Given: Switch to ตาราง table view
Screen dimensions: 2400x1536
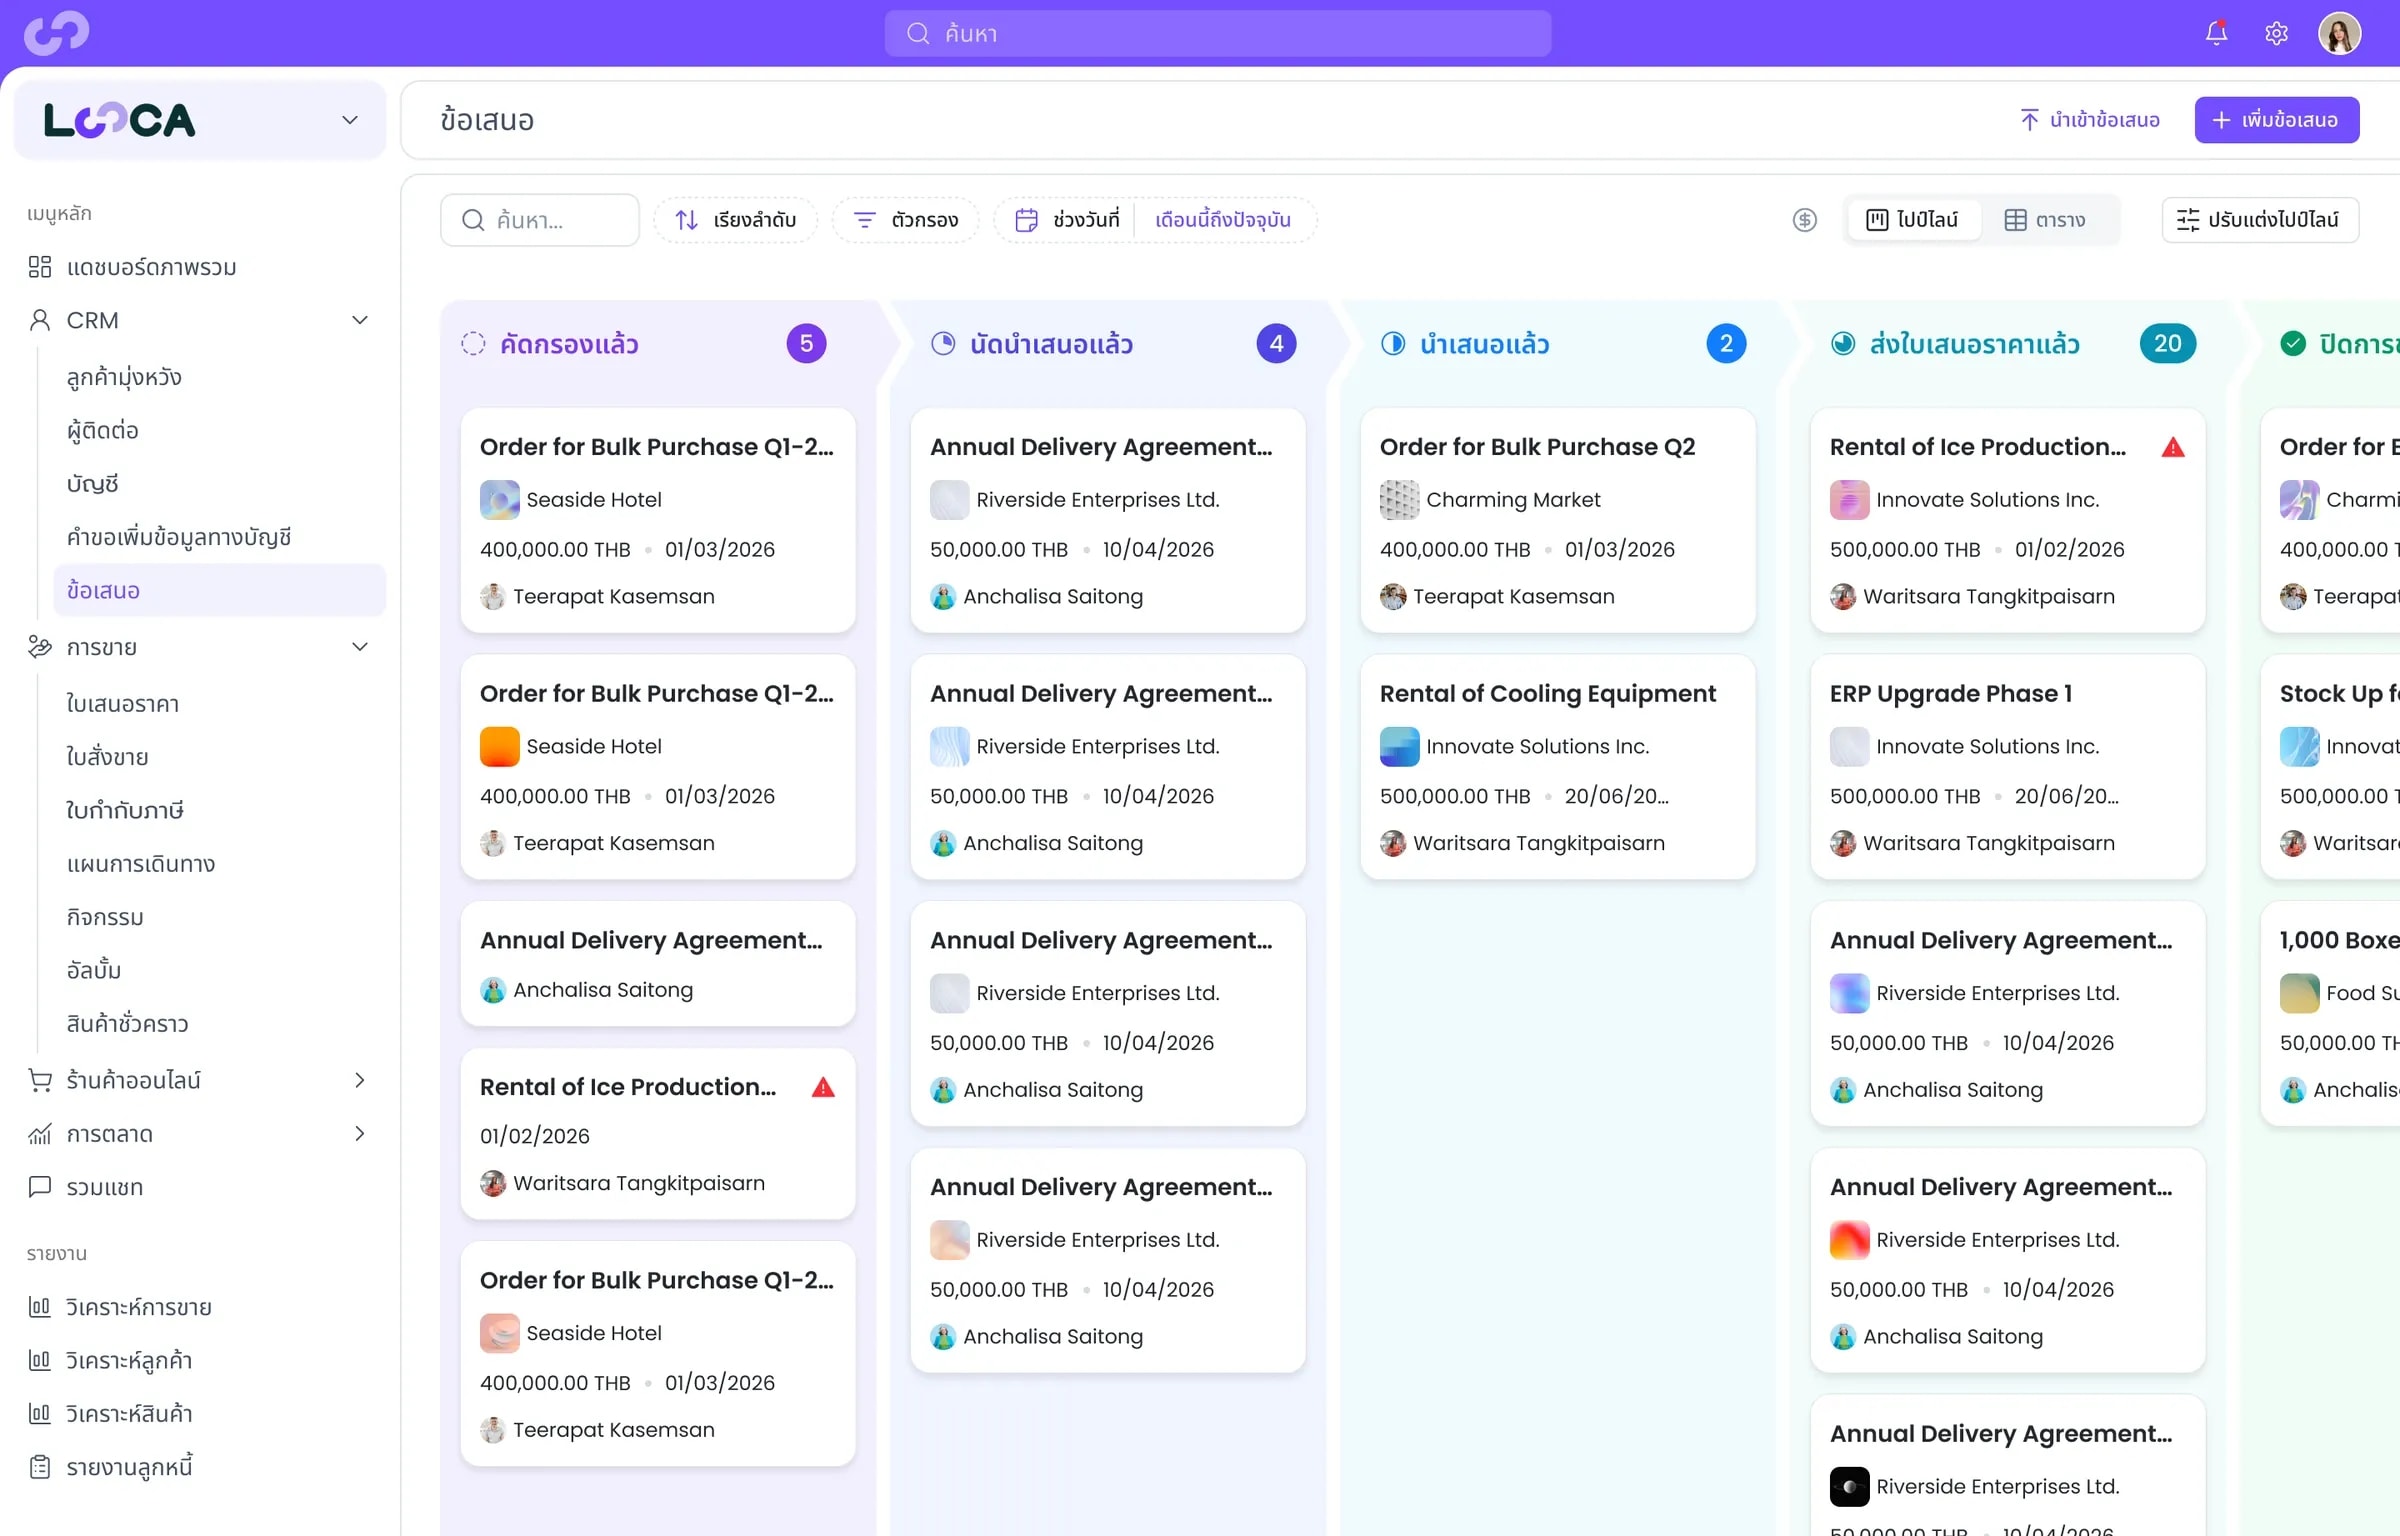Looking at the screenshot, I should click(x=2046, y=220).
